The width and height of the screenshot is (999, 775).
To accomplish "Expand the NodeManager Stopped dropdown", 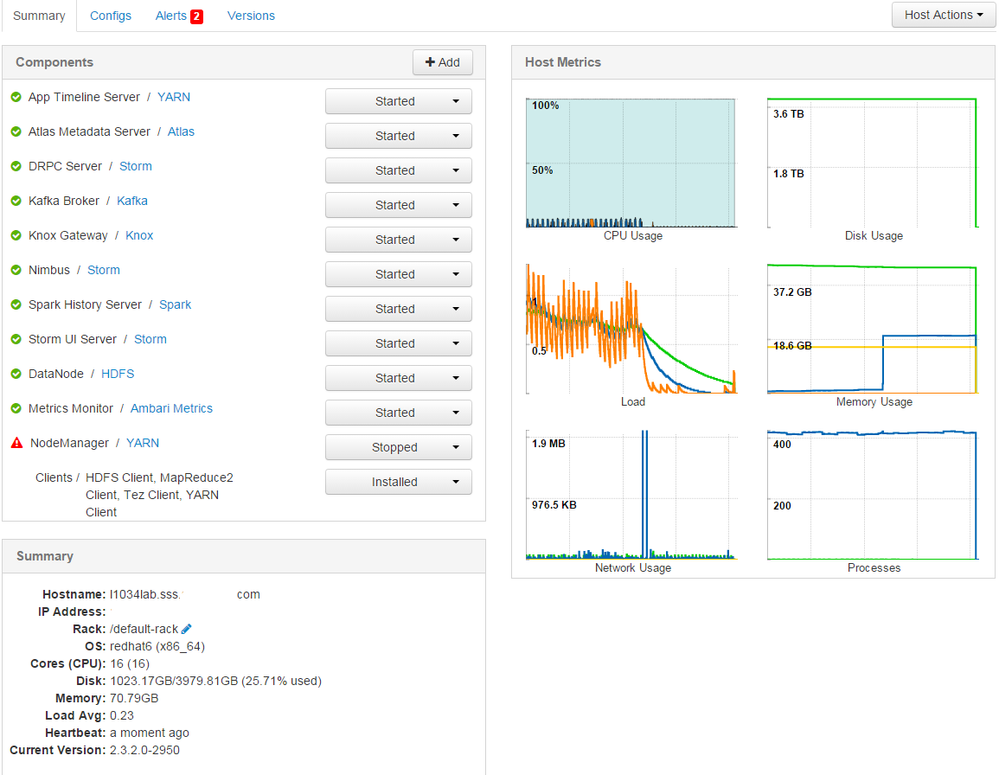I will tap(398, 447).
